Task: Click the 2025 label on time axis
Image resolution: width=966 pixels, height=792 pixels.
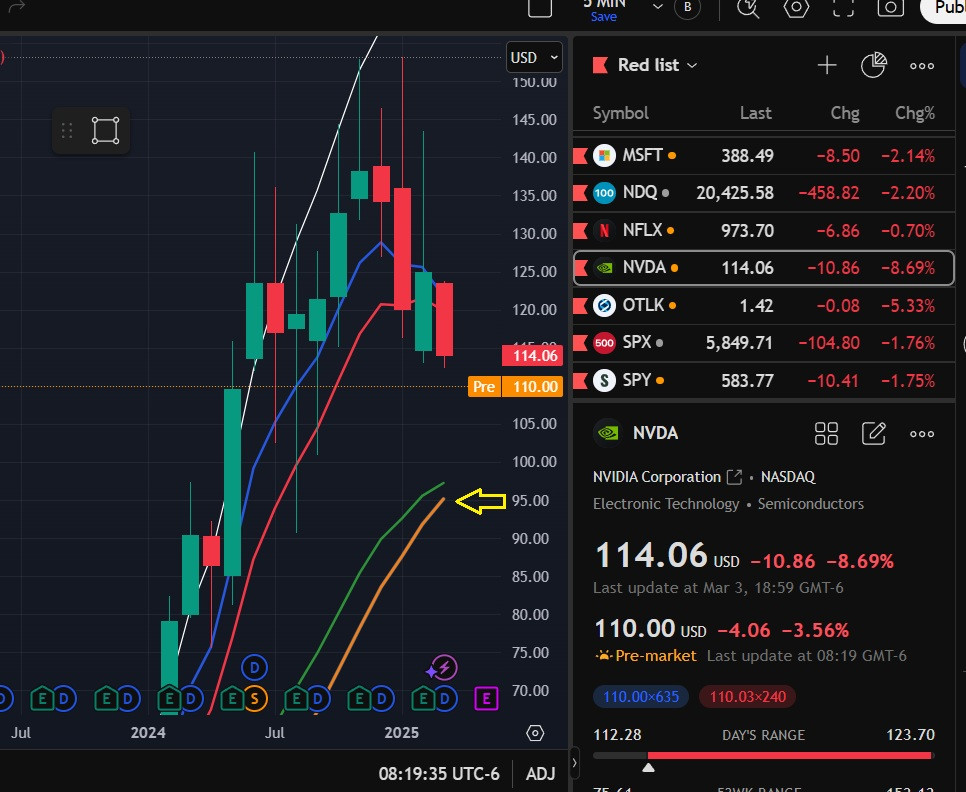Action: point(401,733)
